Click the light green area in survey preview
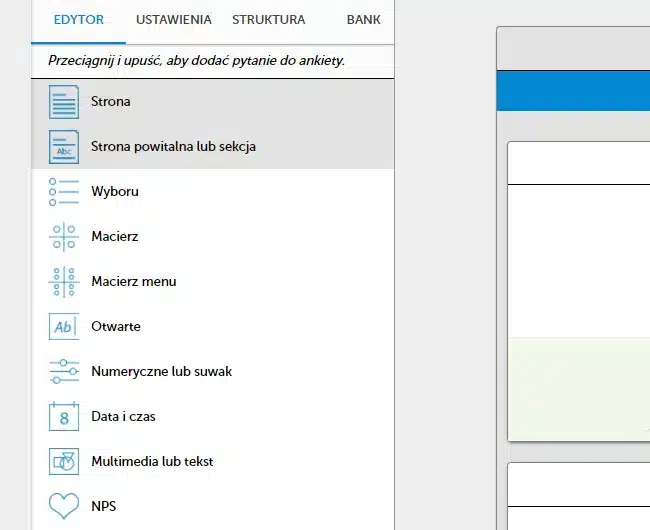Image resolution: width=650 pixels, height=530 pixels. 579,389
